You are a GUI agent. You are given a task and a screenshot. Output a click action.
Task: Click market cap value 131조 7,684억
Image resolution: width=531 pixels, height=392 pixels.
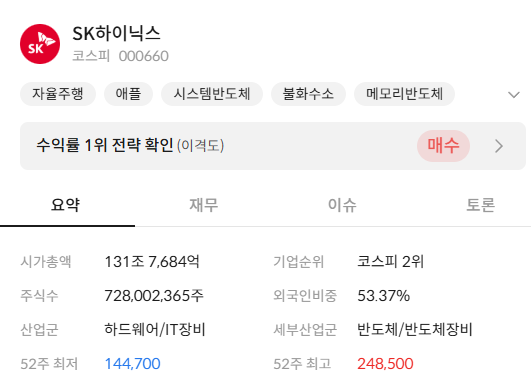[x=152, y=262]
